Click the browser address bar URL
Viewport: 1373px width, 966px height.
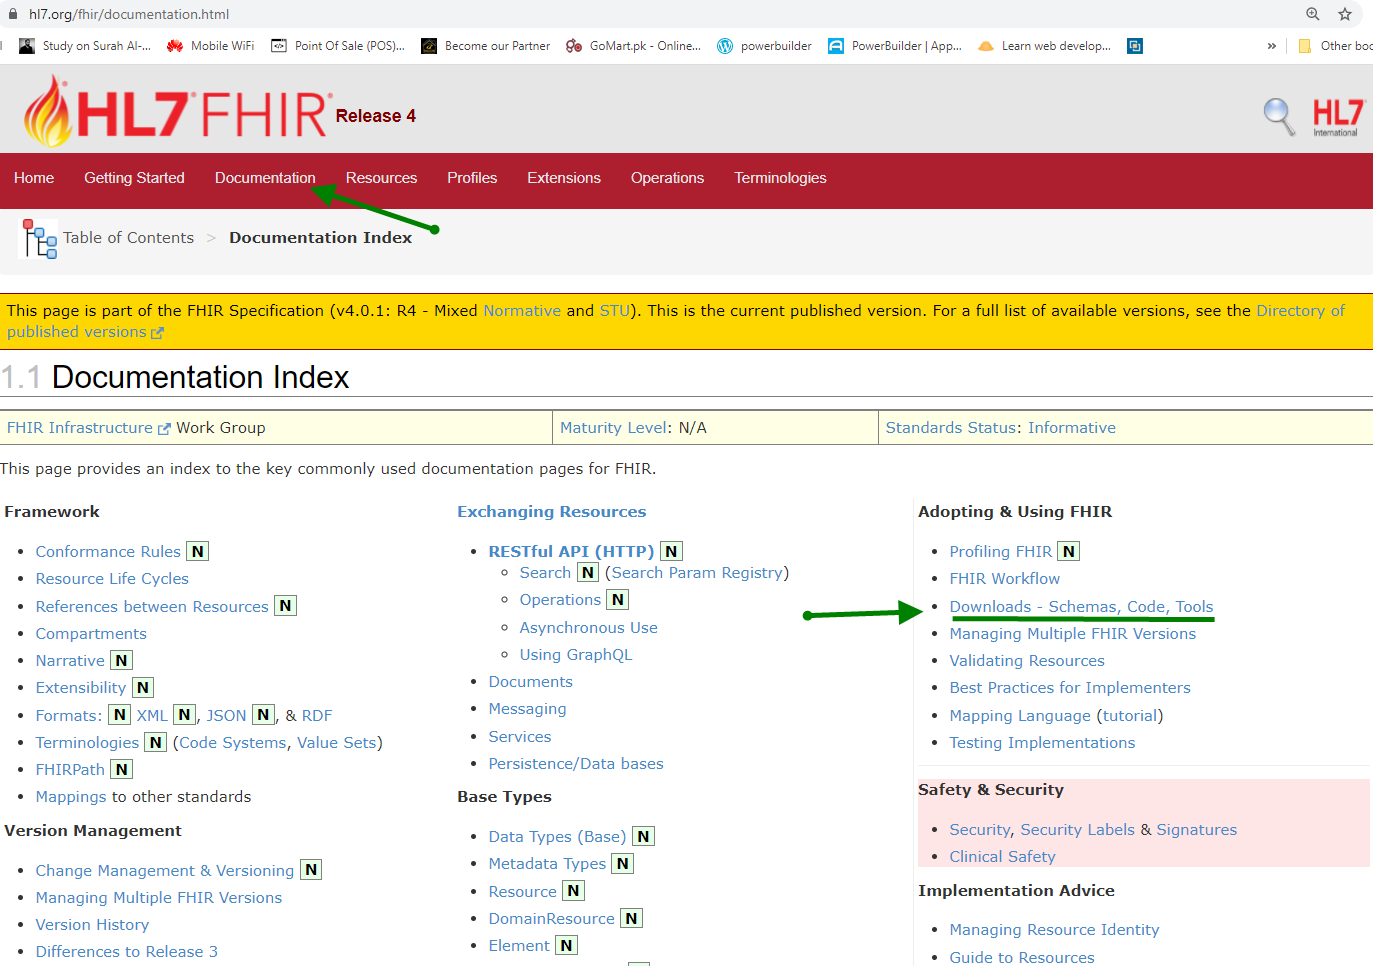coord(129,14)
